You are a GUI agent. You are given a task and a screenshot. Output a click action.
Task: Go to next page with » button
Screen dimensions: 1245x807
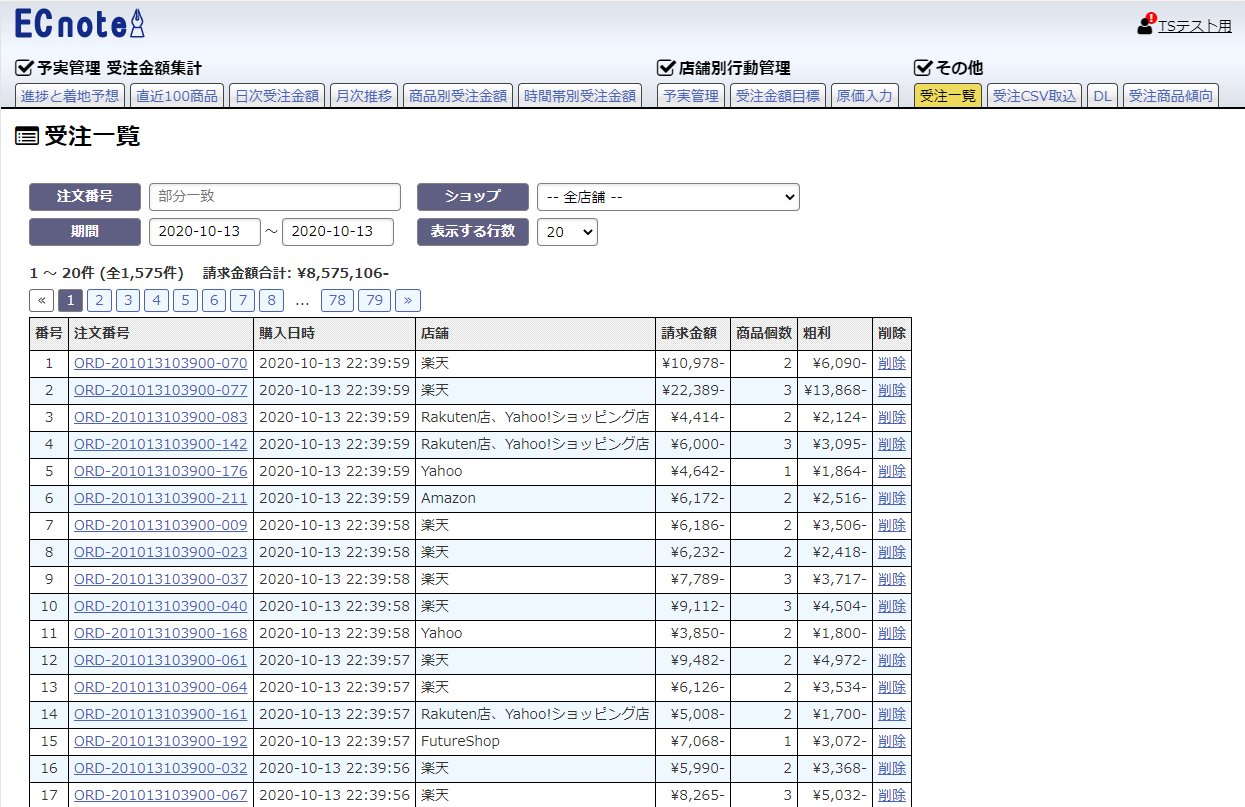[408, 300]
